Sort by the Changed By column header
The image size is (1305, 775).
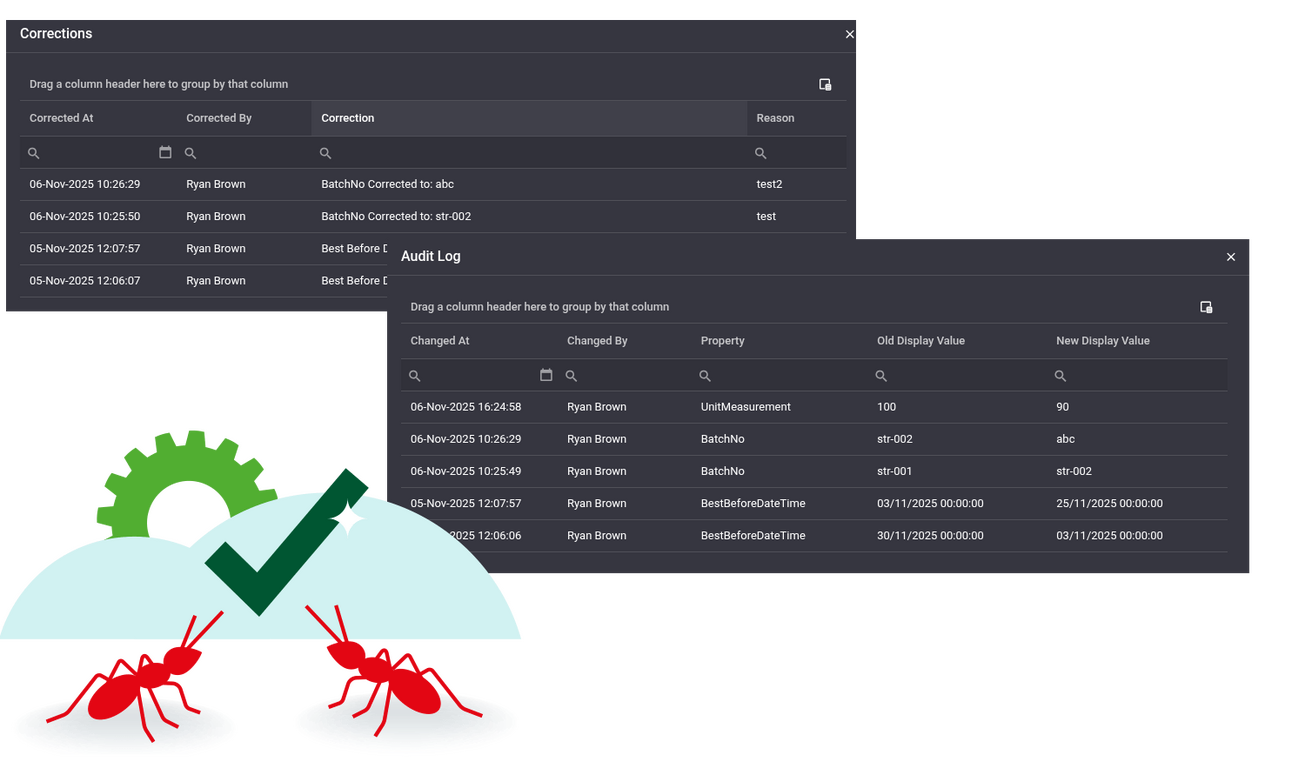pyautogui.click(x=597, y=341)
